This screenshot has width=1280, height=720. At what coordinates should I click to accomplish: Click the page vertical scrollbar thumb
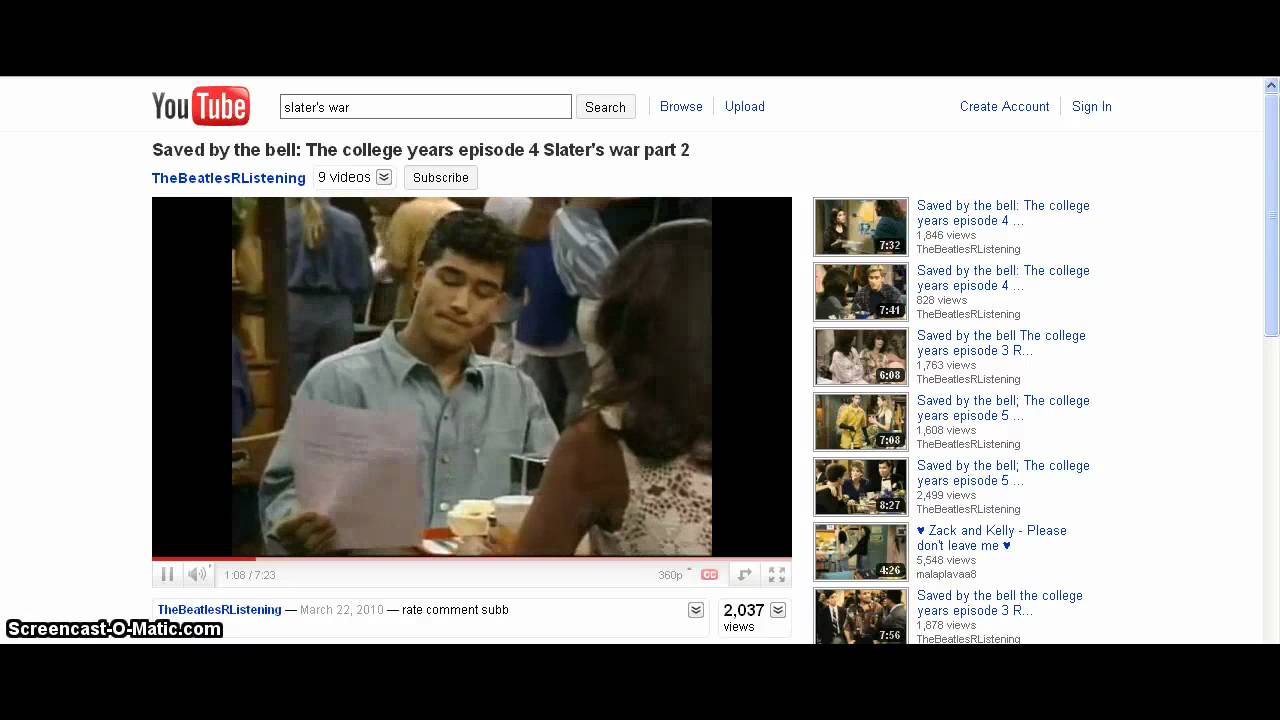(x=1272, y=215)
